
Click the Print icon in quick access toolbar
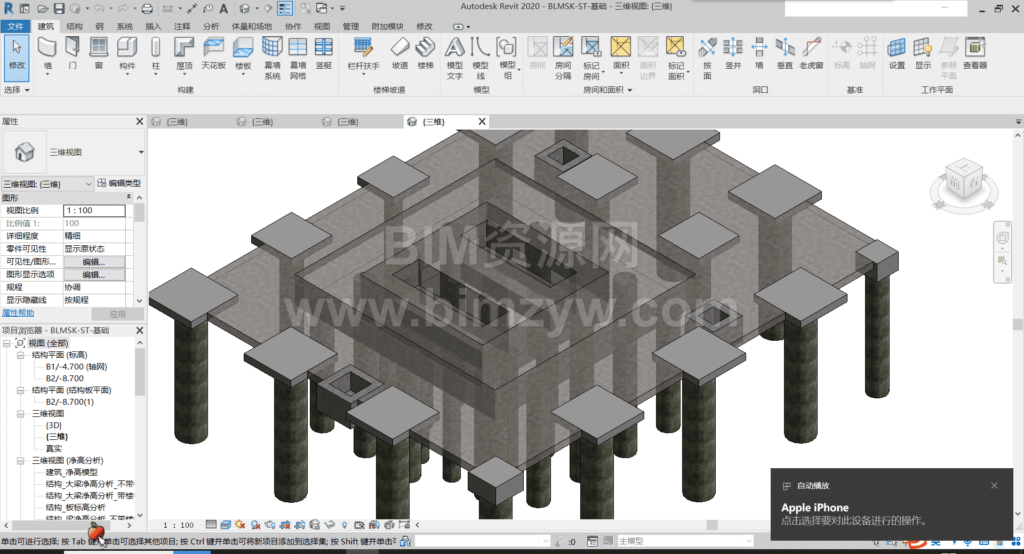[148, 8]
